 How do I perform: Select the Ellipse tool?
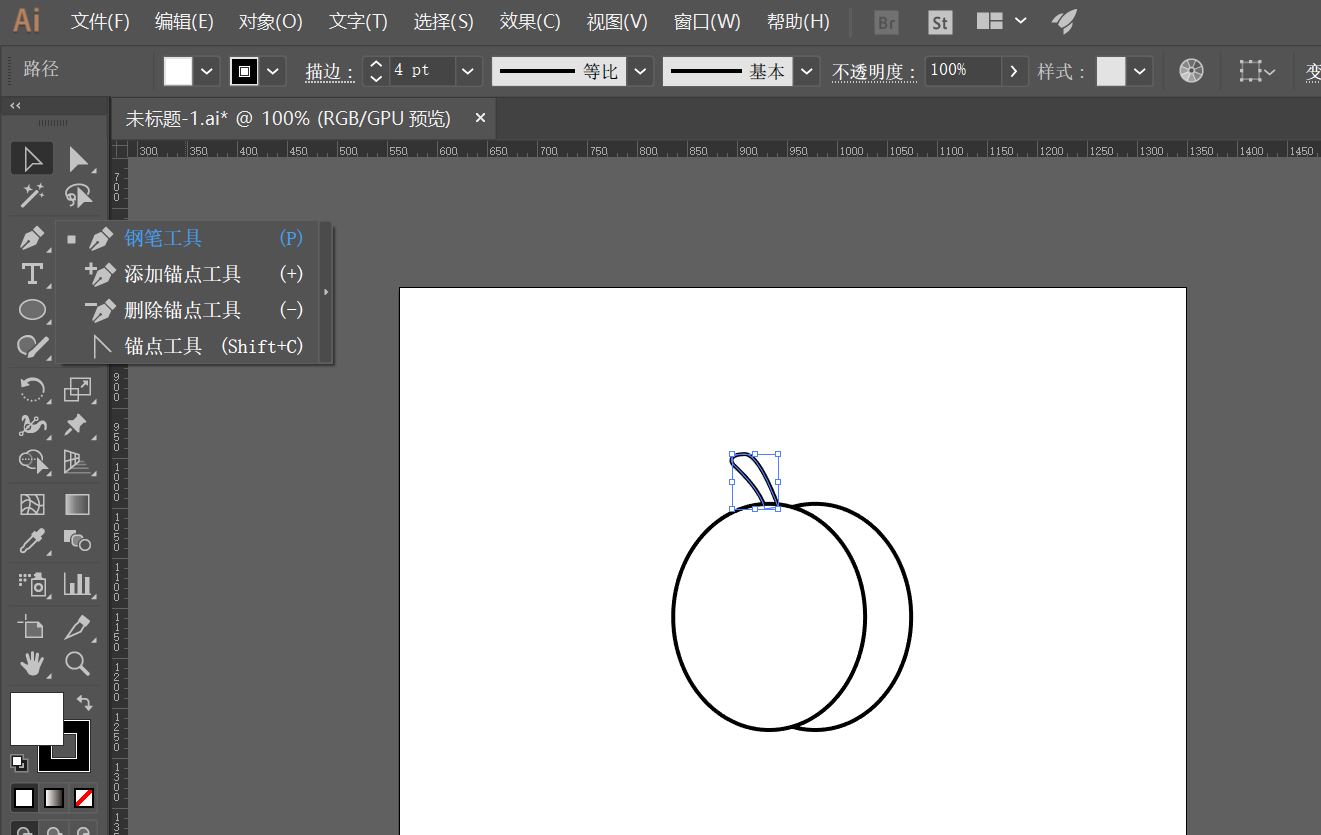[31, 310]
